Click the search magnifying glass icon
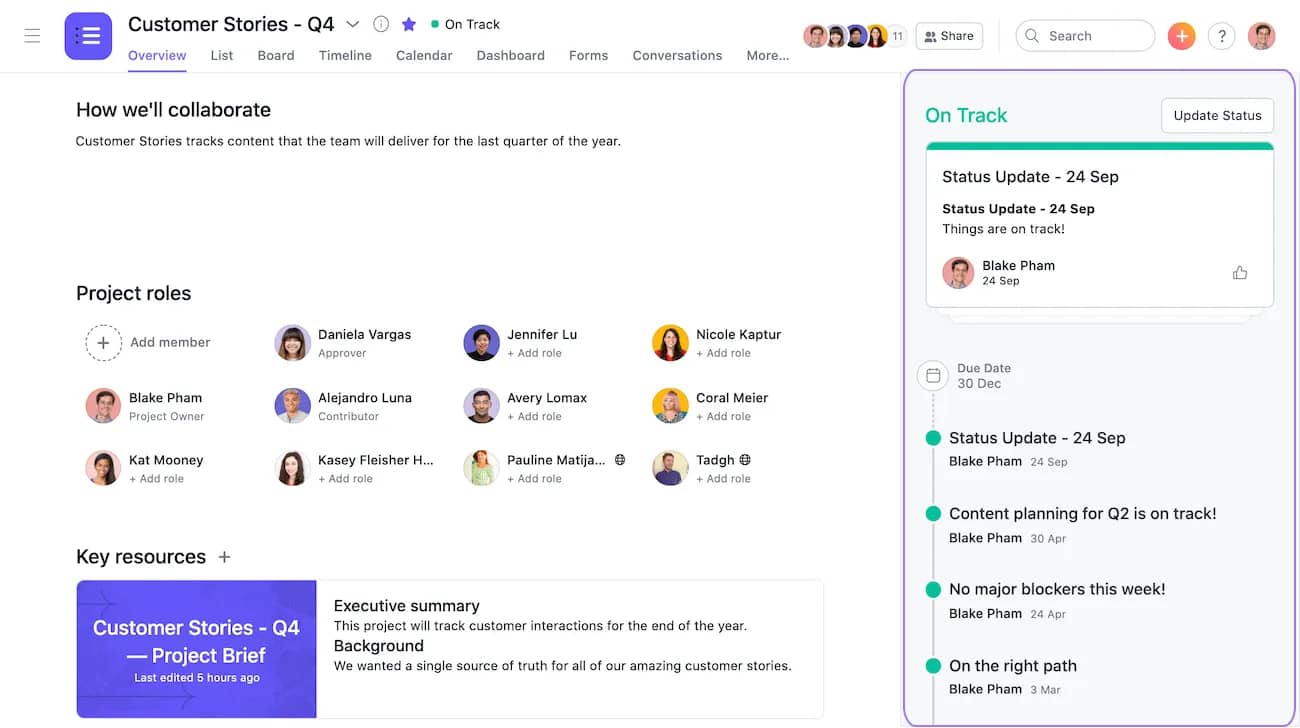The width and height of the screenshot is (1300, 728). coord(1031,35)
